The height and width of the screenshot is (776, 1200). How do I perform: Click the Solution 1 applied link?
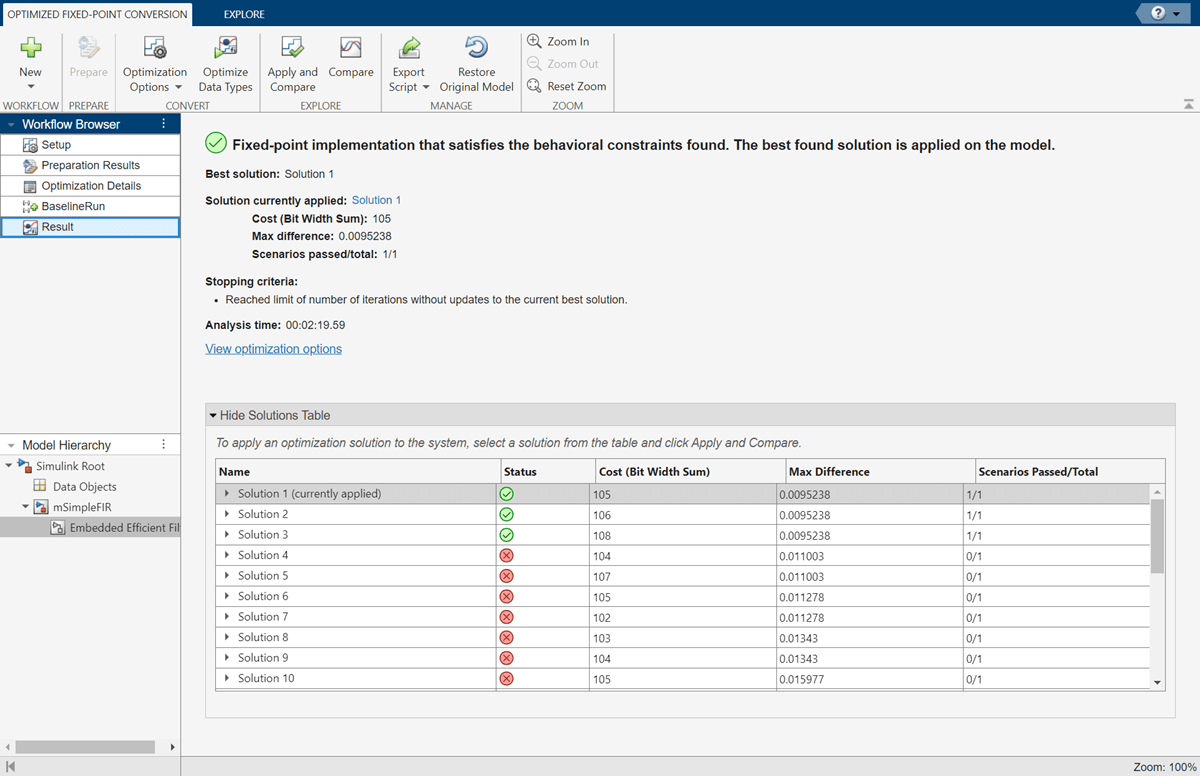click(x=376, y=200)
